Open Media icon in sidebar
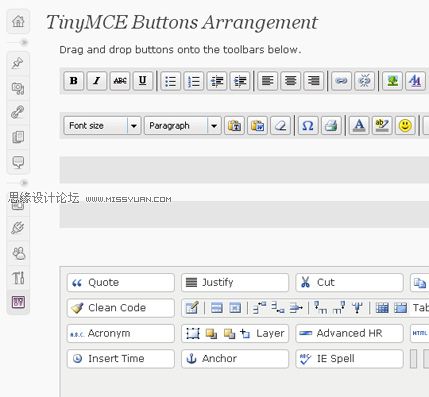This screenshot has width=429, height=397. tap(18, 88)
